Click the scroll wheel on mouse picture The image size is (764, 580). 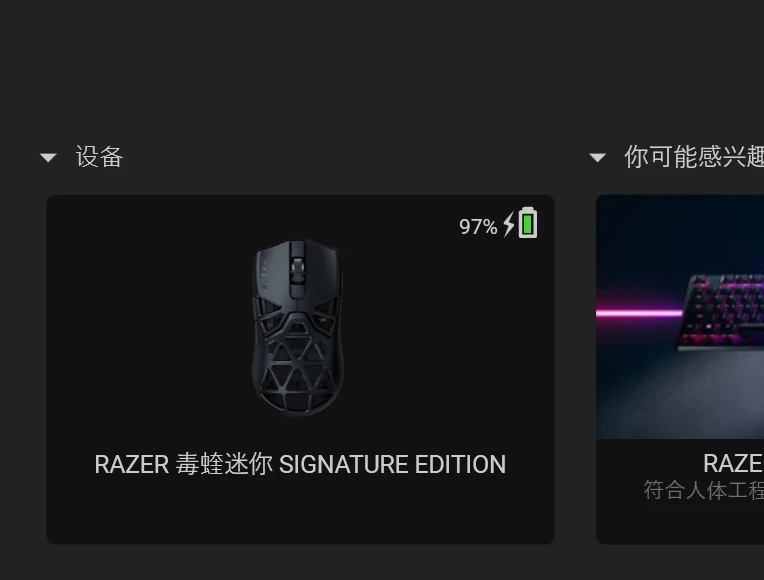tap(297, 270)
